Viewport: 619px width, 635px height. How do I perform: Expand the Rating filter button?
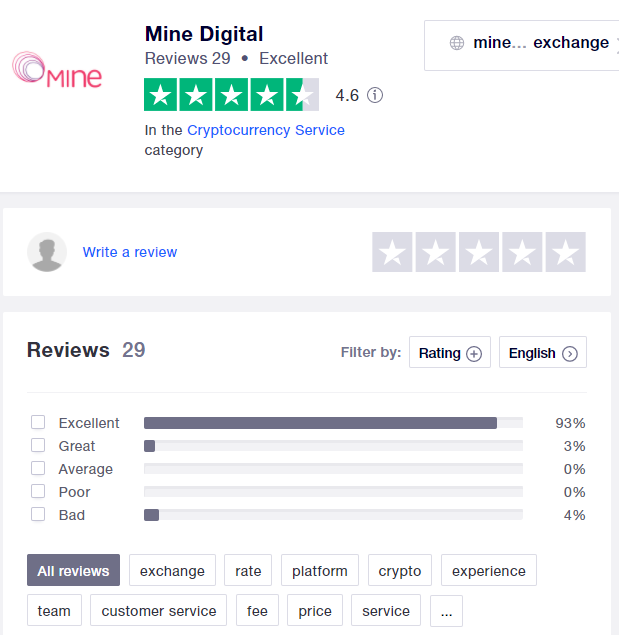click(x=450, y=352)
